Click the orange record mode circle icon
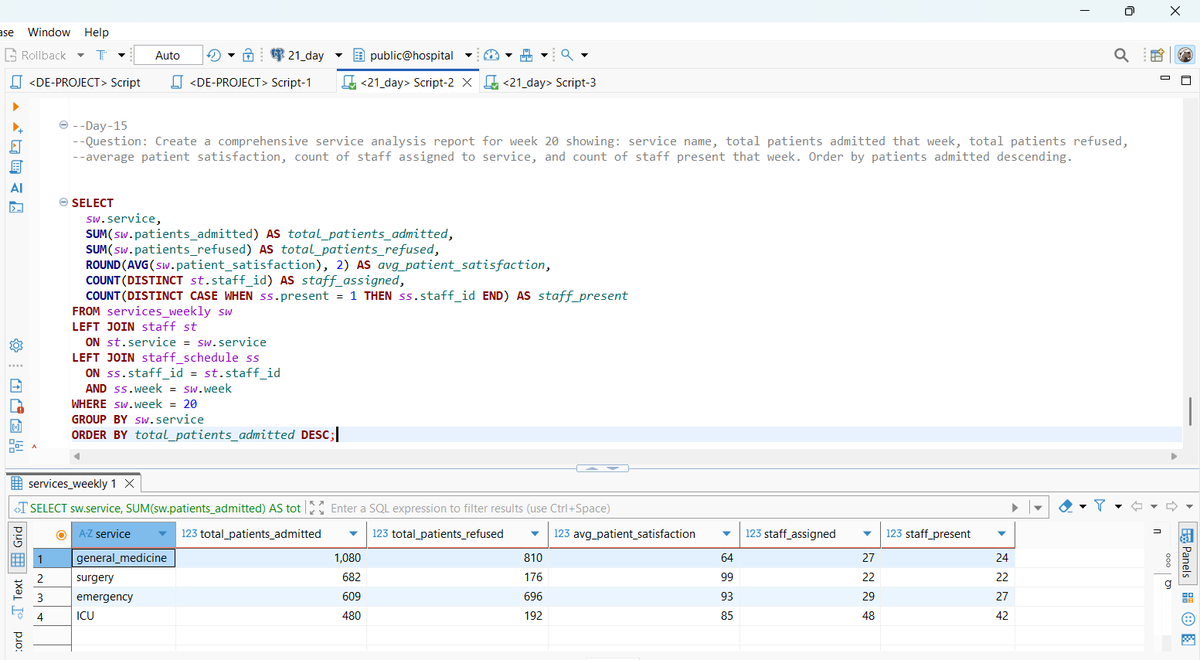Screen dimensions: 1200x660 point(61,534)
